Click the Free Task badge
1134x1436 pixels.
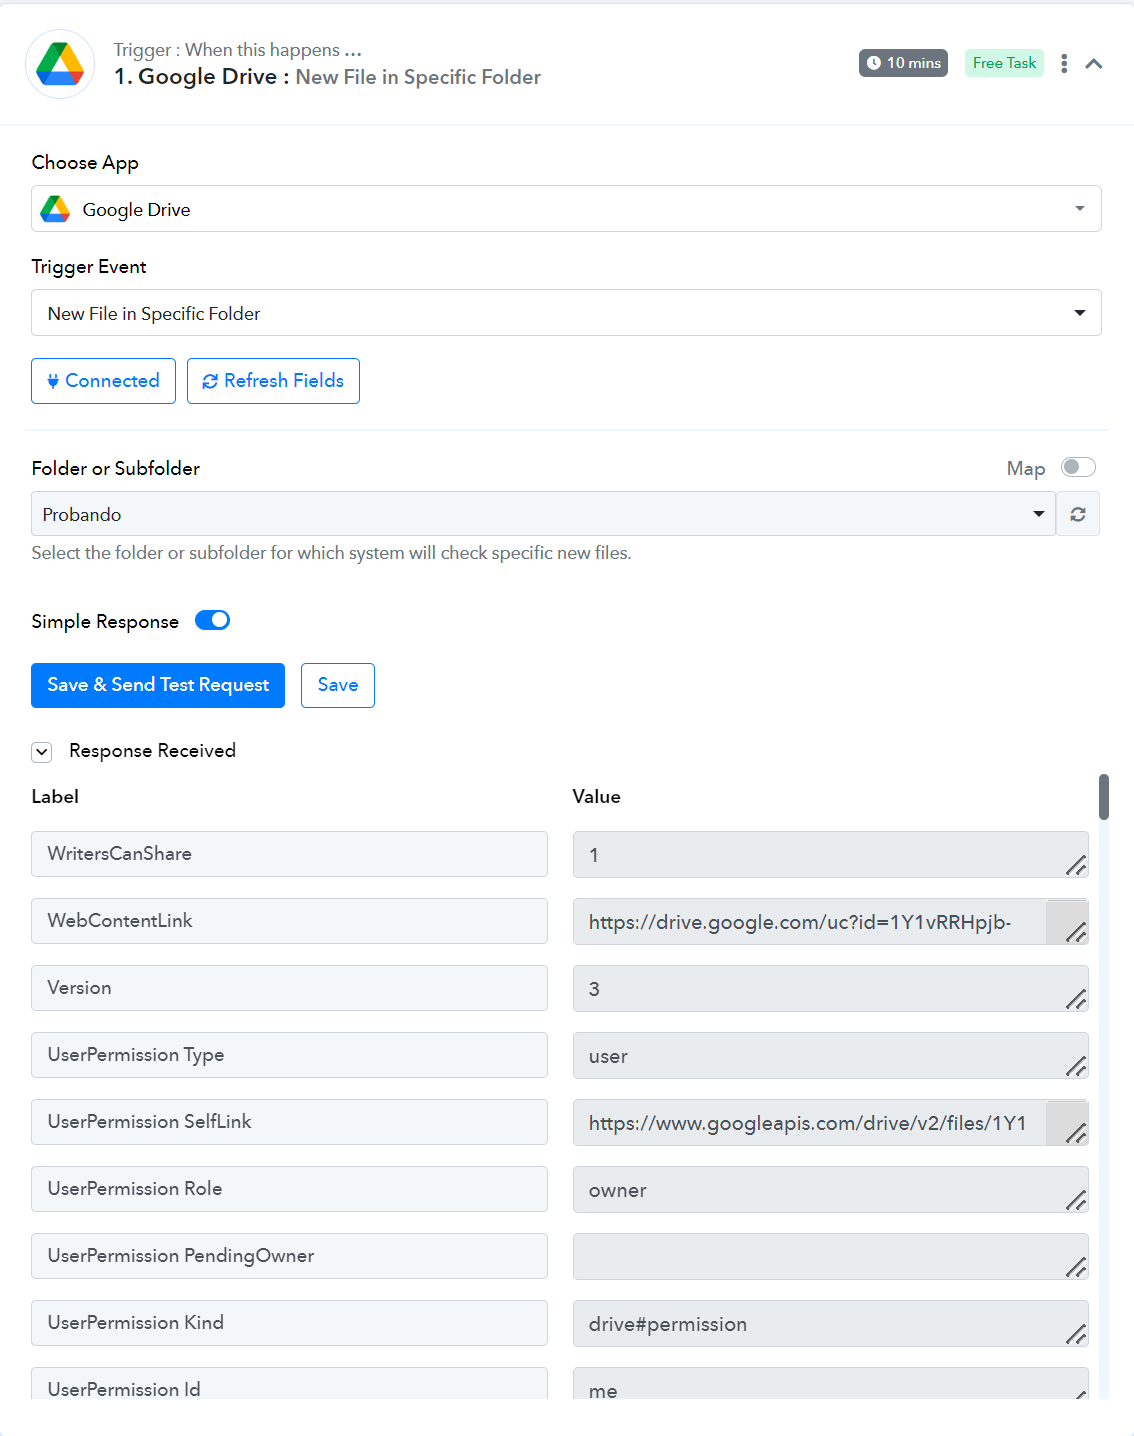tap(1004, 63)
